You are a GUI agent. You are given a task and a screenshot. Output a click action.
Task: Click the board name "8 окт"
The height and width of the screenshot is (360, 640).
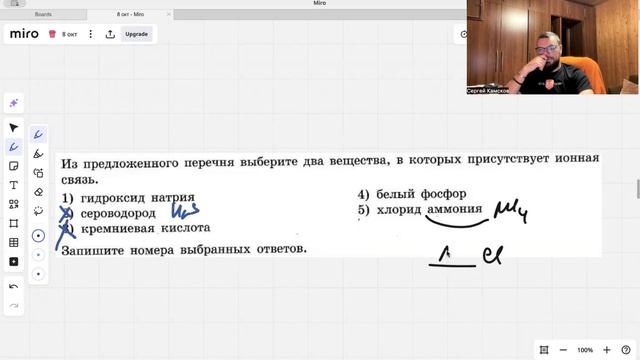tap(69, 34)
